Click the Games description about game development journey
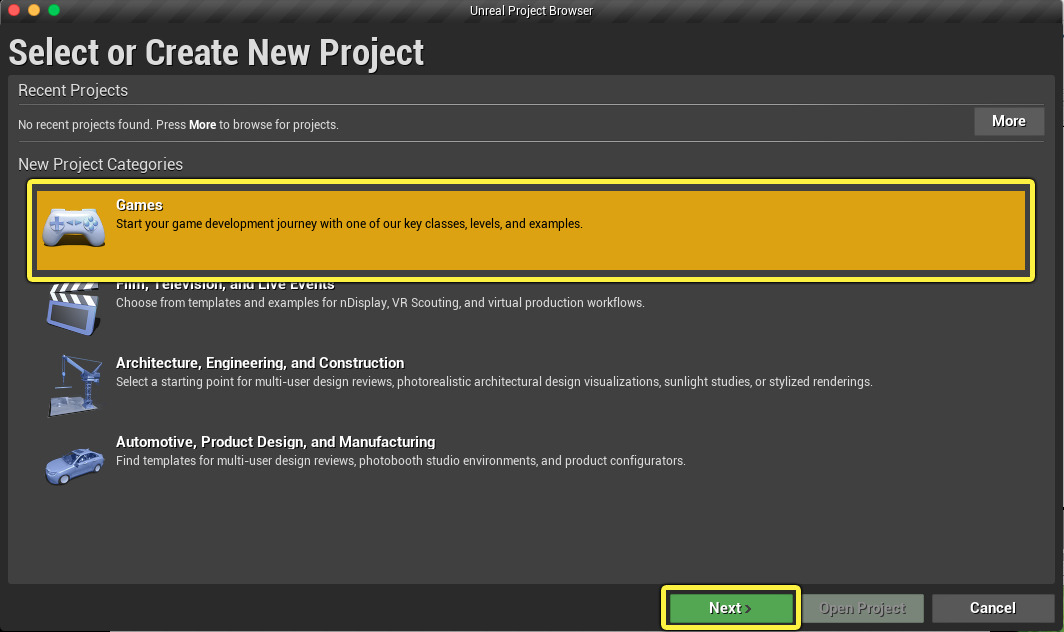Image resolution: width=1064 pixels, height=632 pixels. 349,224
